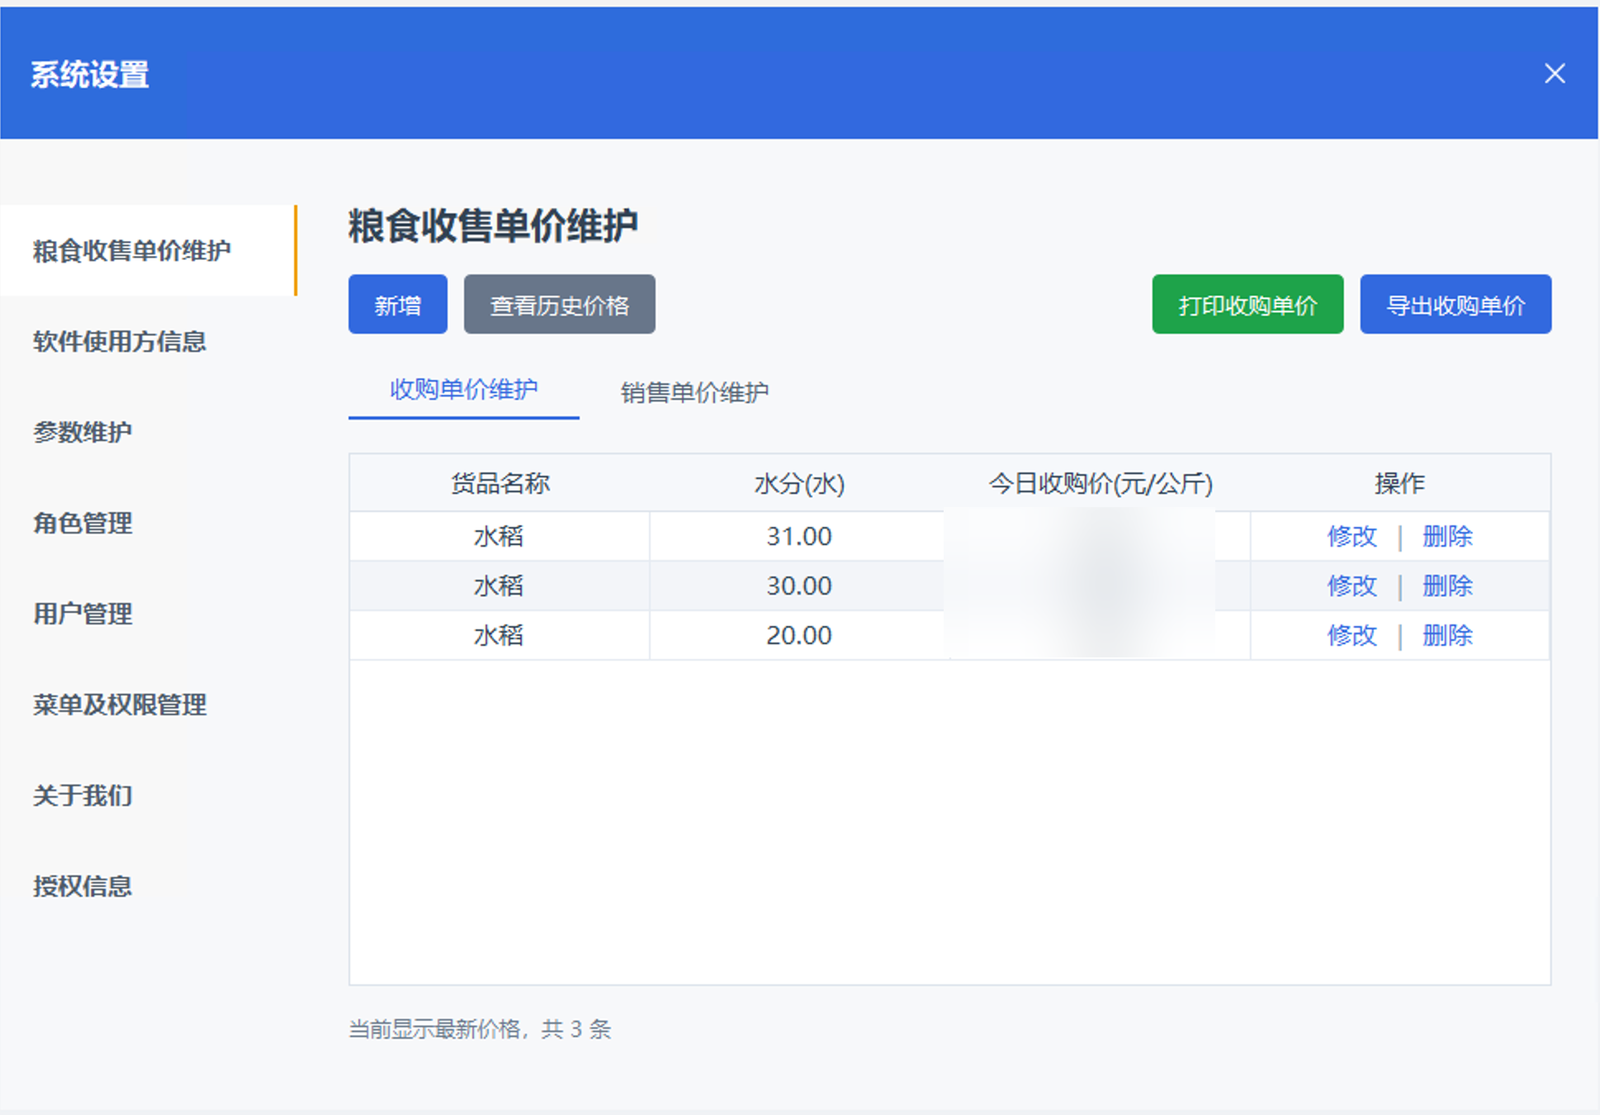Image resolution: width=1600 pixels, height=1115 pixels.
Task: Switch to 销售单价维护 tab
Action: 695,392
